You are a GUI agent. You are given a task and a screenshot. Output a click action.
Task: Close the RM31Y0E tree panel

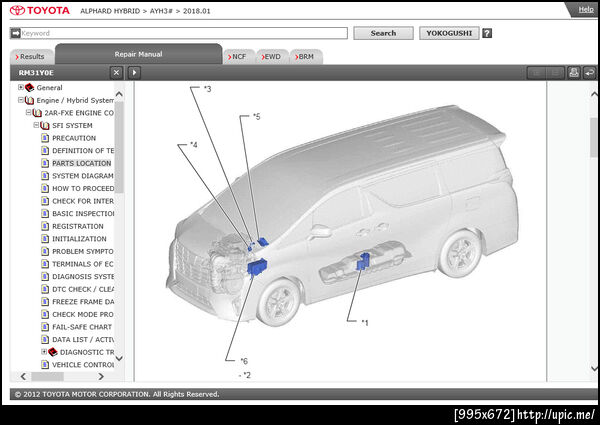tap(116, 73)
